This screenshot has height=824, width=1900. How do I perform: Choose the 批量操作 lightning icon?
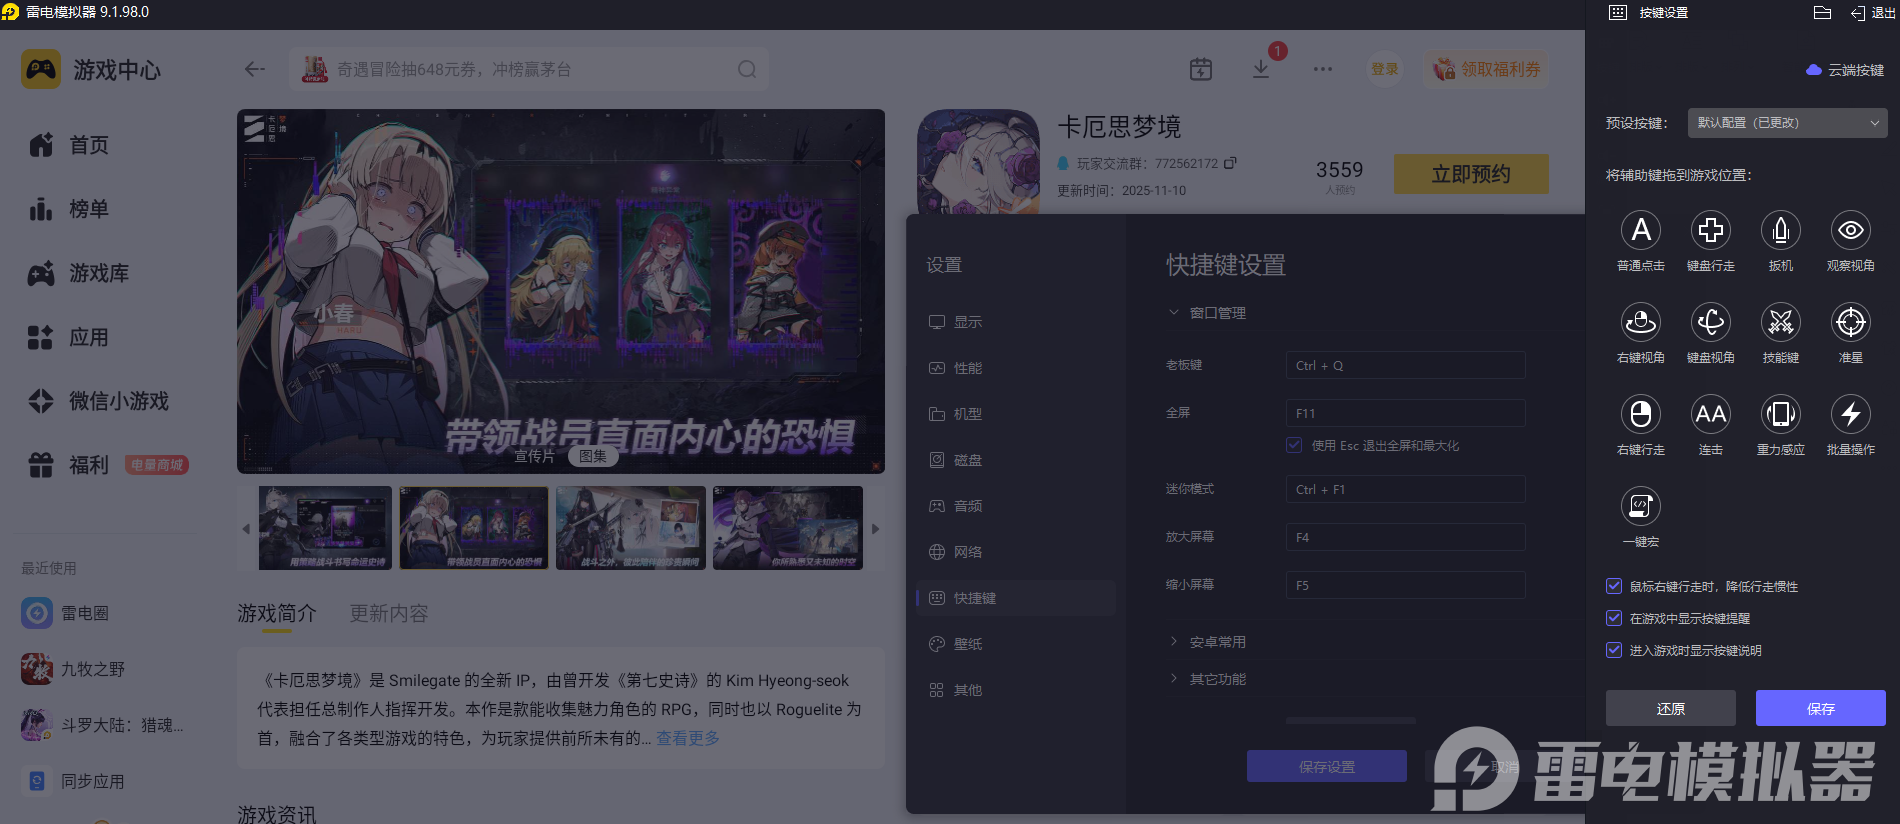[x=1850, y=414]
